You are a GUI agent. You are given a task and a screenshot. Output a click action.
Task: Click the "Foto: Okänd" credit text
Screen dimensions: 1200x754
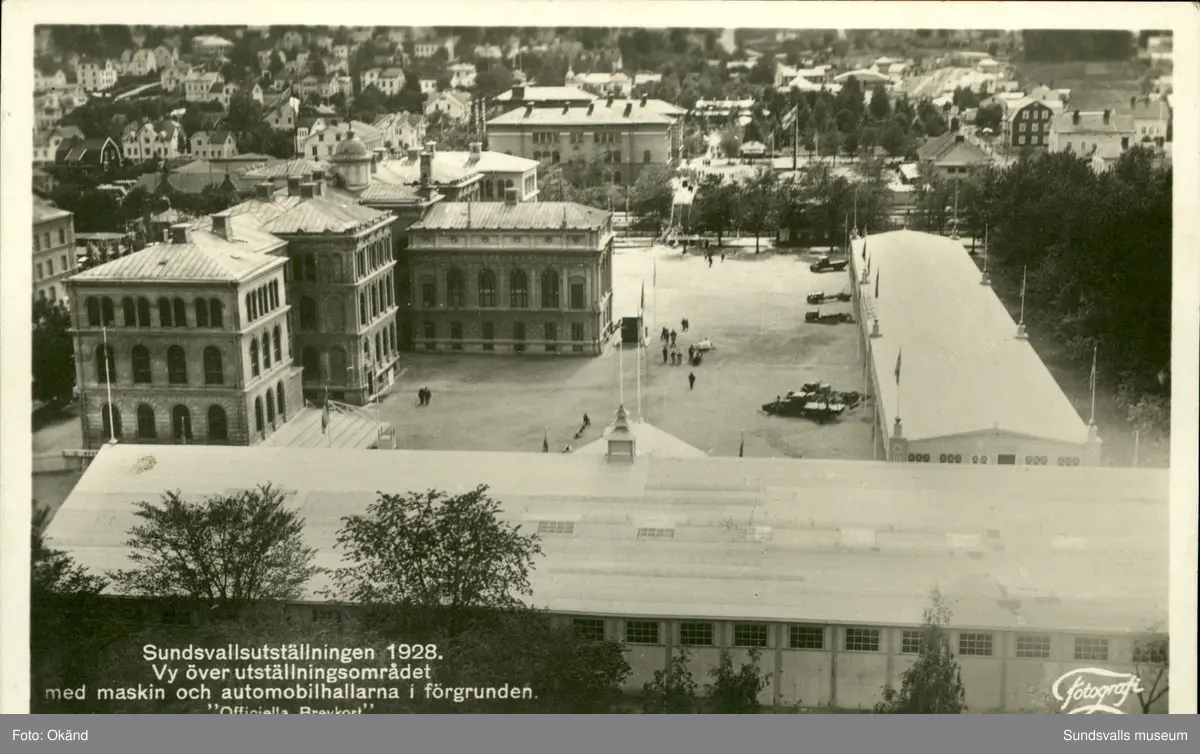coord(51,736)
